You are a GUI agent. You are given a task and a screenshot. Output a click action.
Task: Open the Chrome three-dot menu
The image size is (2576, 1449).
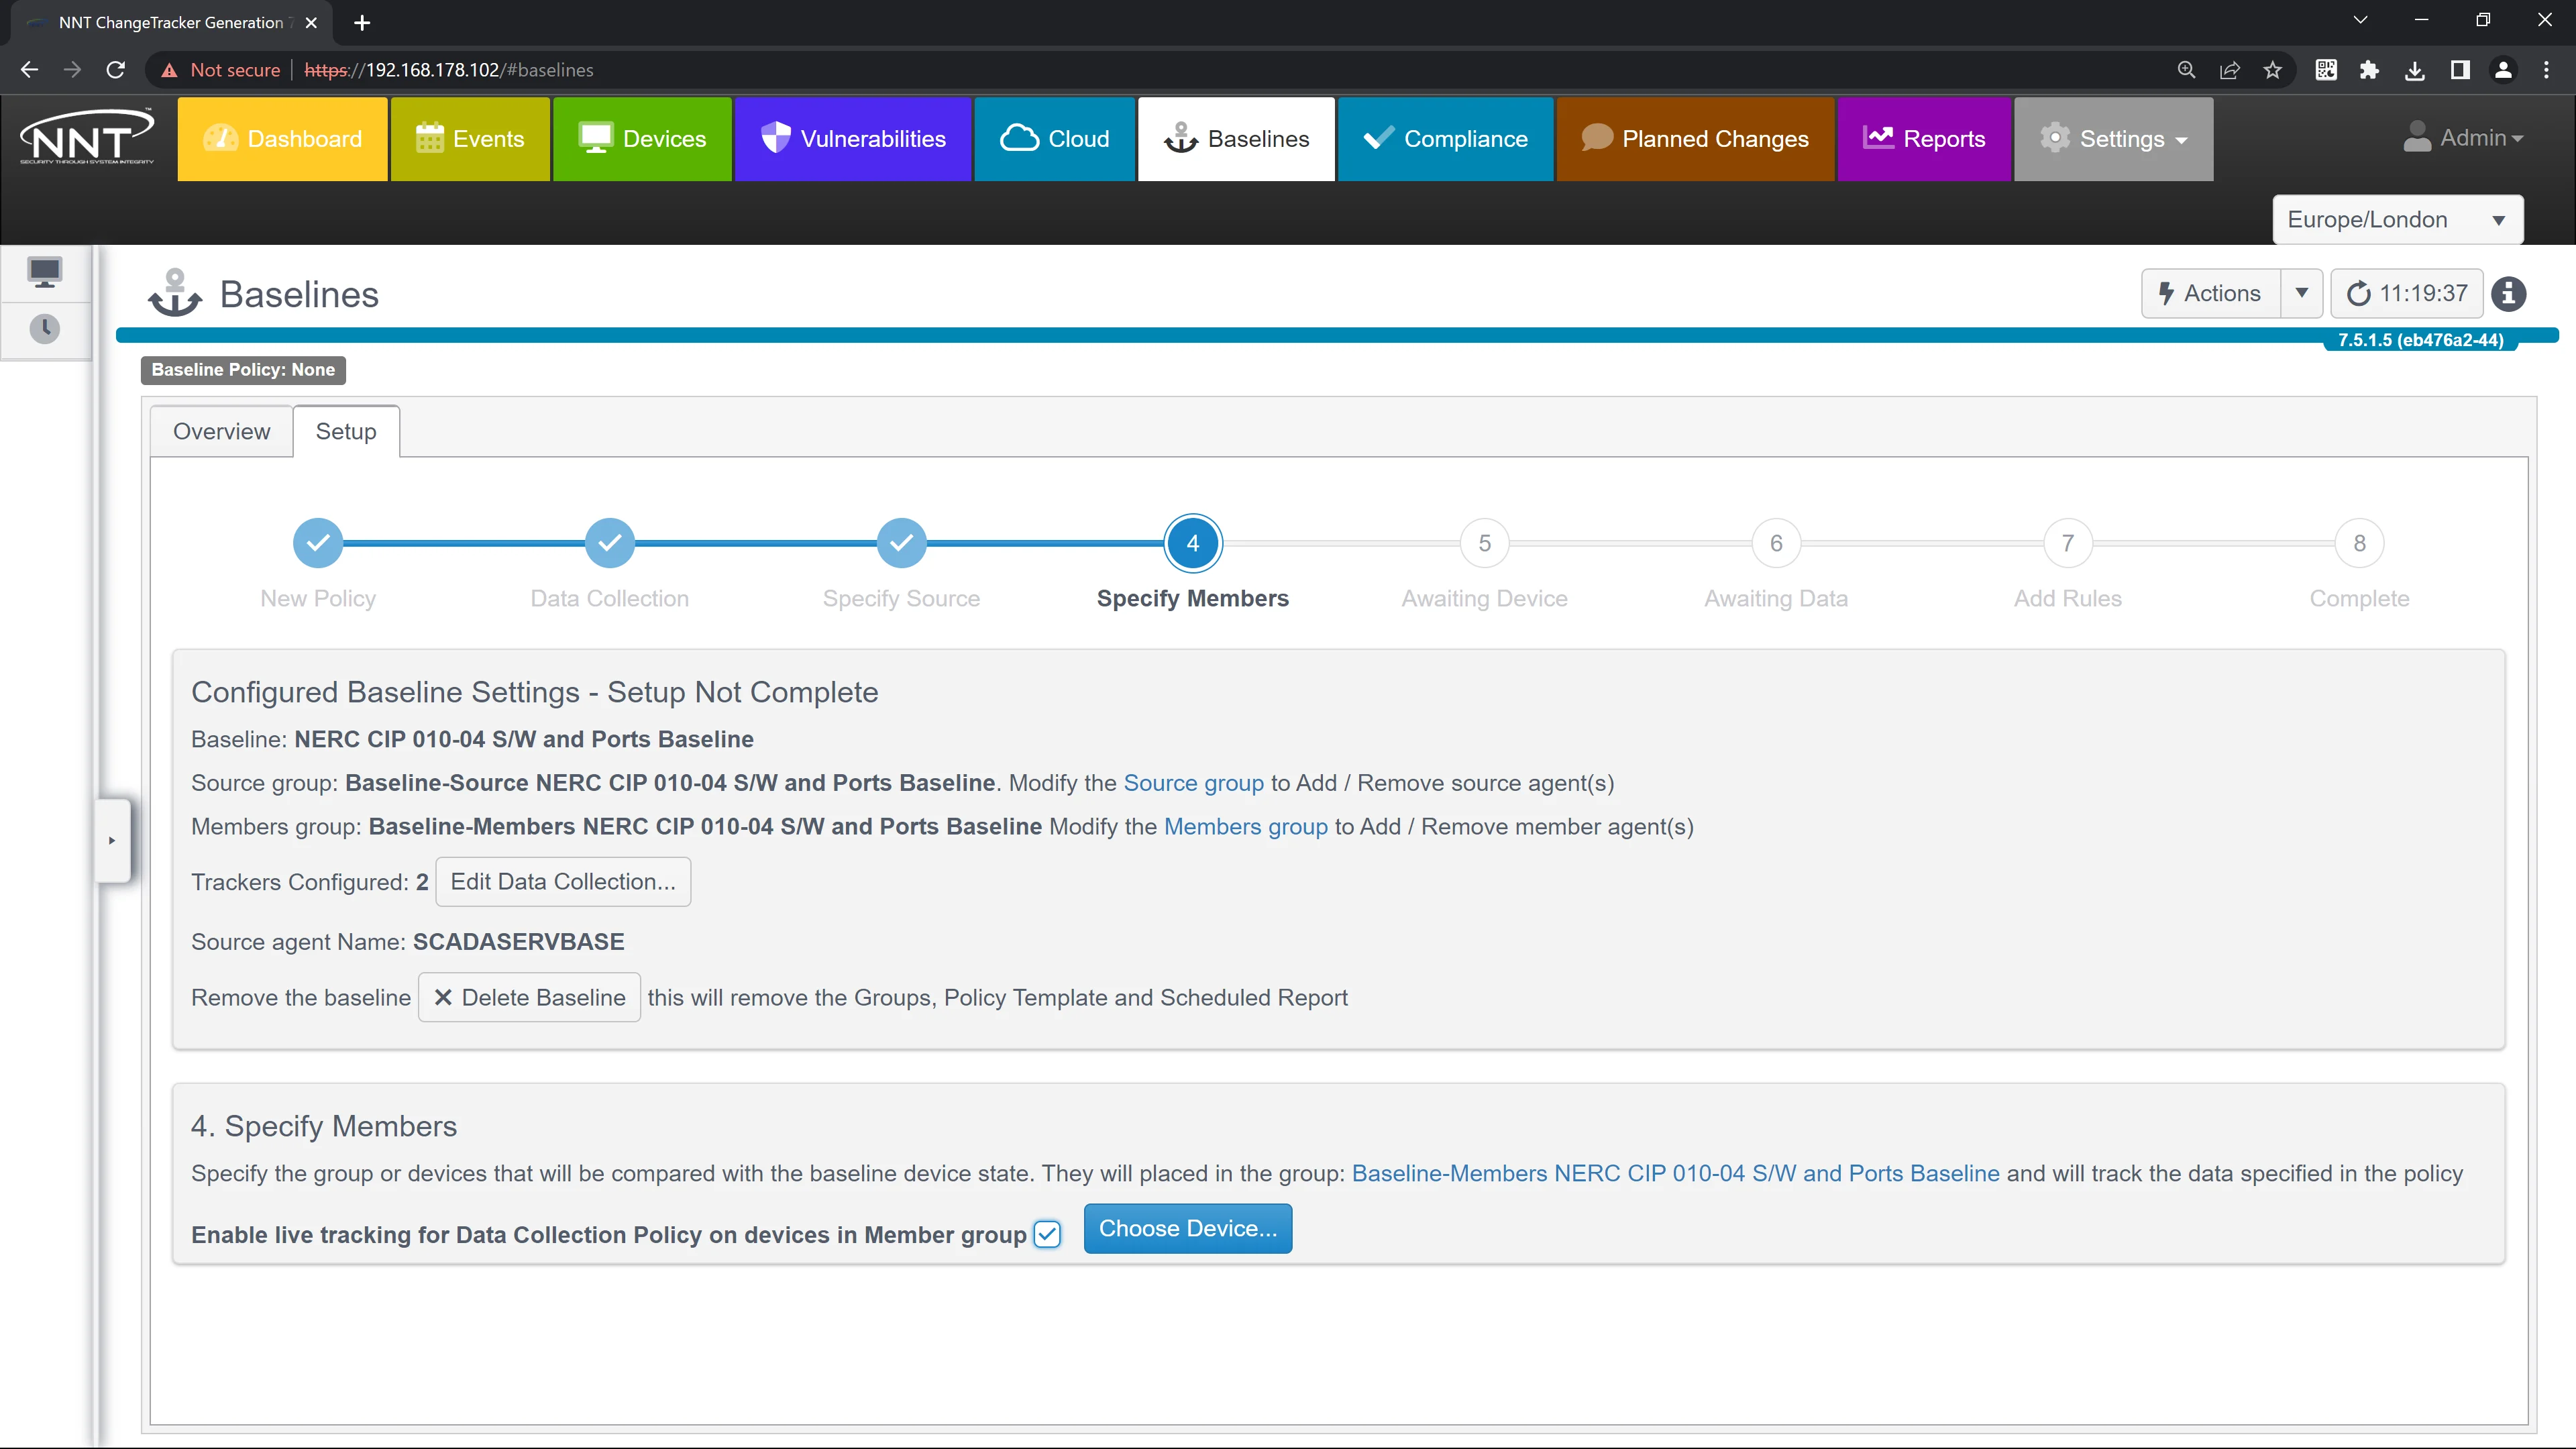[x=2547, y=70]
